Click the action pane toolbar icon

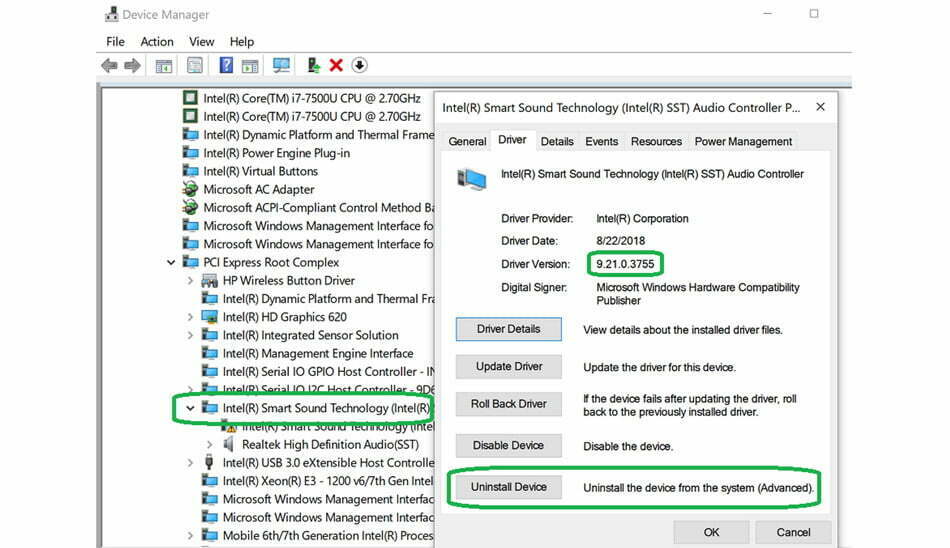[x=250, y=66]
